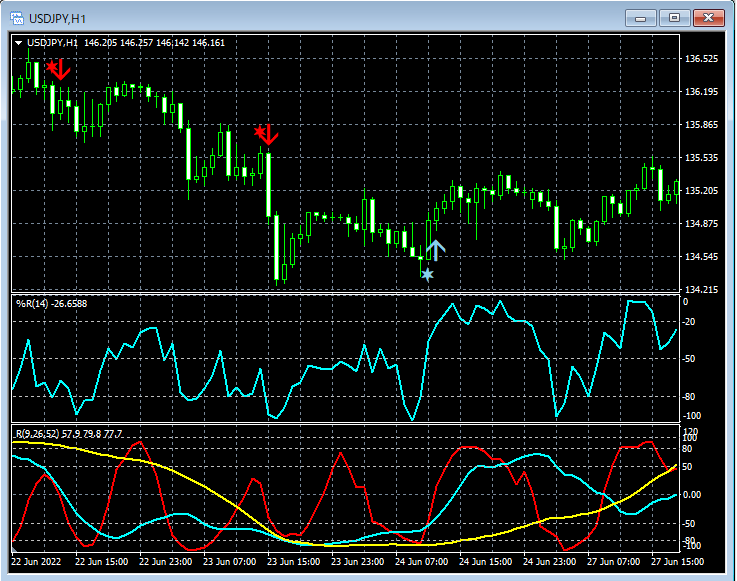Click the 23 Jun 15:00 time label
This screenshot has height=581, width=737.
click(293, 562)
